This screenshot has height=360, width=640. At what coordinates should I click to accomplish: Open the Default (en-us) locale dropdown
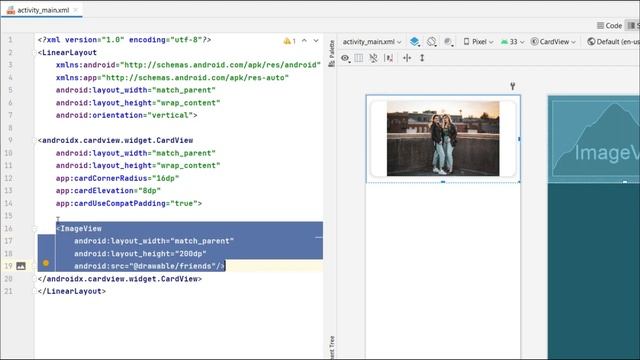point(613,42)
